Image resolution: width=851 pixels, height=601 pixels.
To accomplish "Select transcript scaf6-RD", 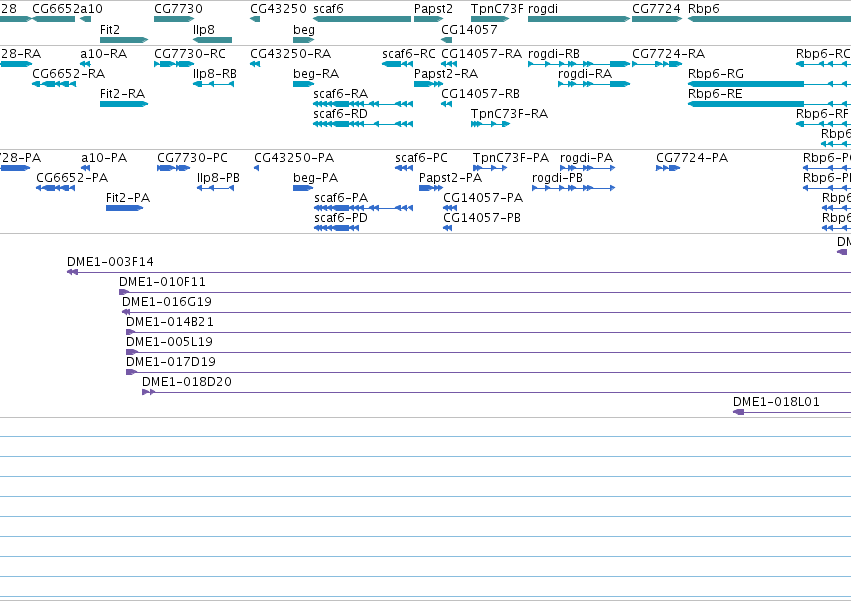I will [363, 124].
